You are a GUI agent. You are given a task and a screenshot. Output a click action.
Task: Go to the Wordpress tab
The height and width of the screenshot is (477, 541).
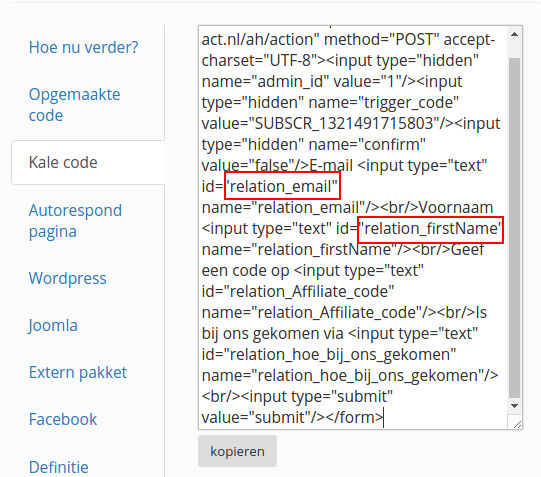68,278
